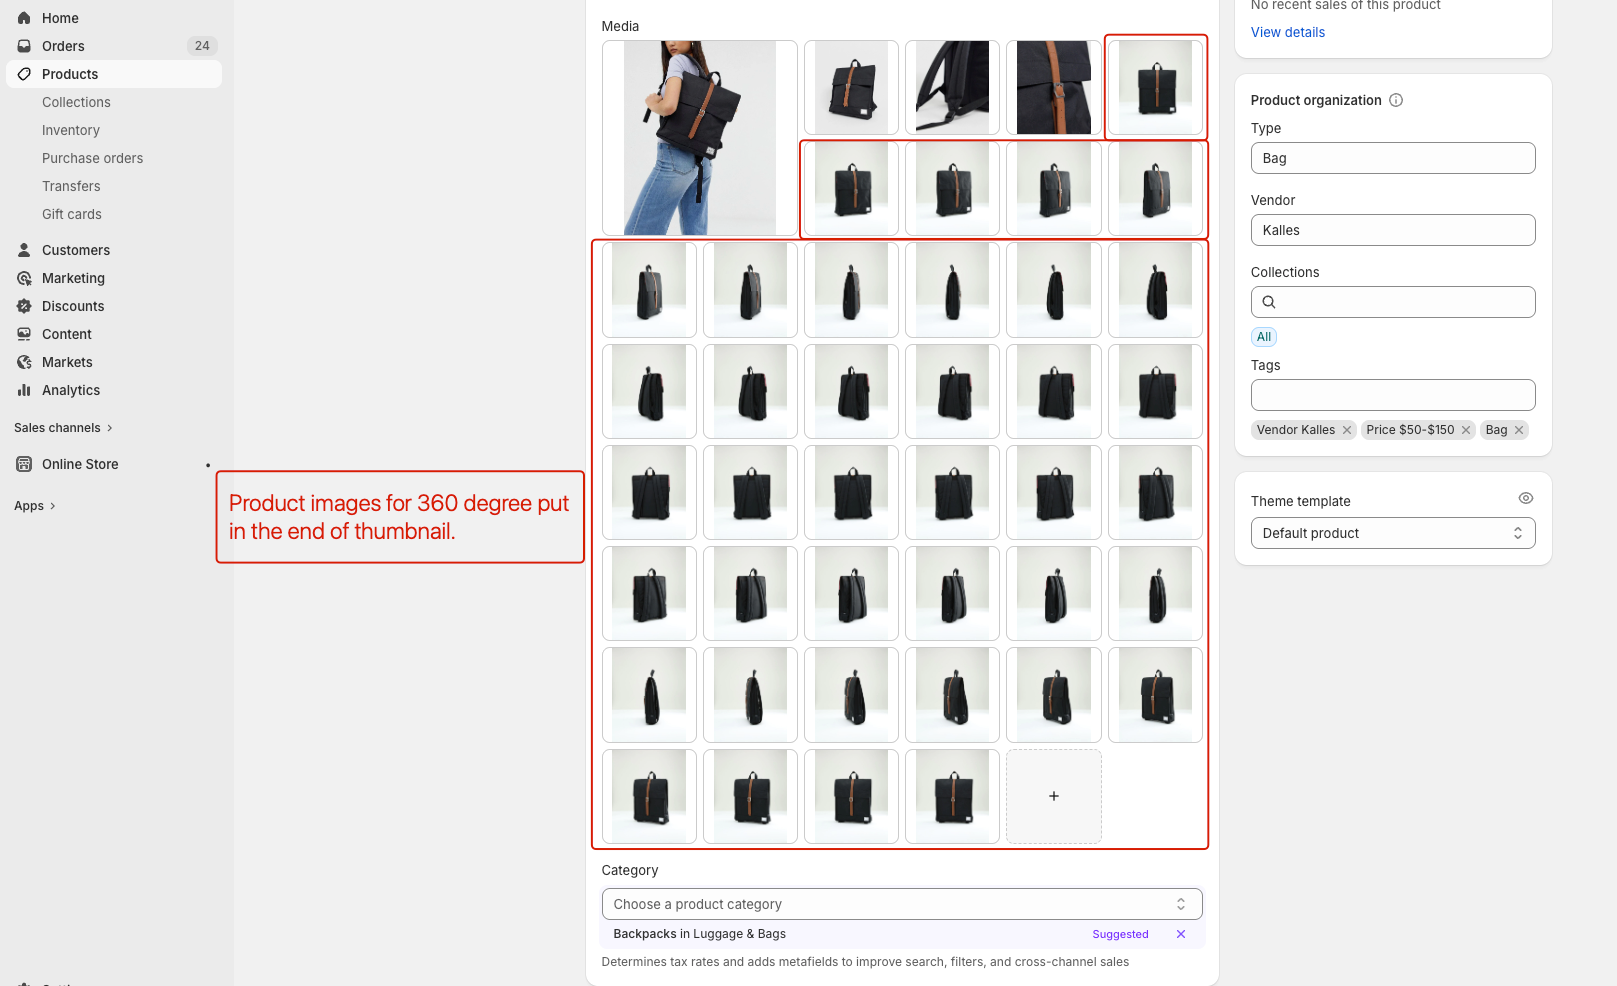
Task: Open the Online Store sales channel
Action: point(78,464)
